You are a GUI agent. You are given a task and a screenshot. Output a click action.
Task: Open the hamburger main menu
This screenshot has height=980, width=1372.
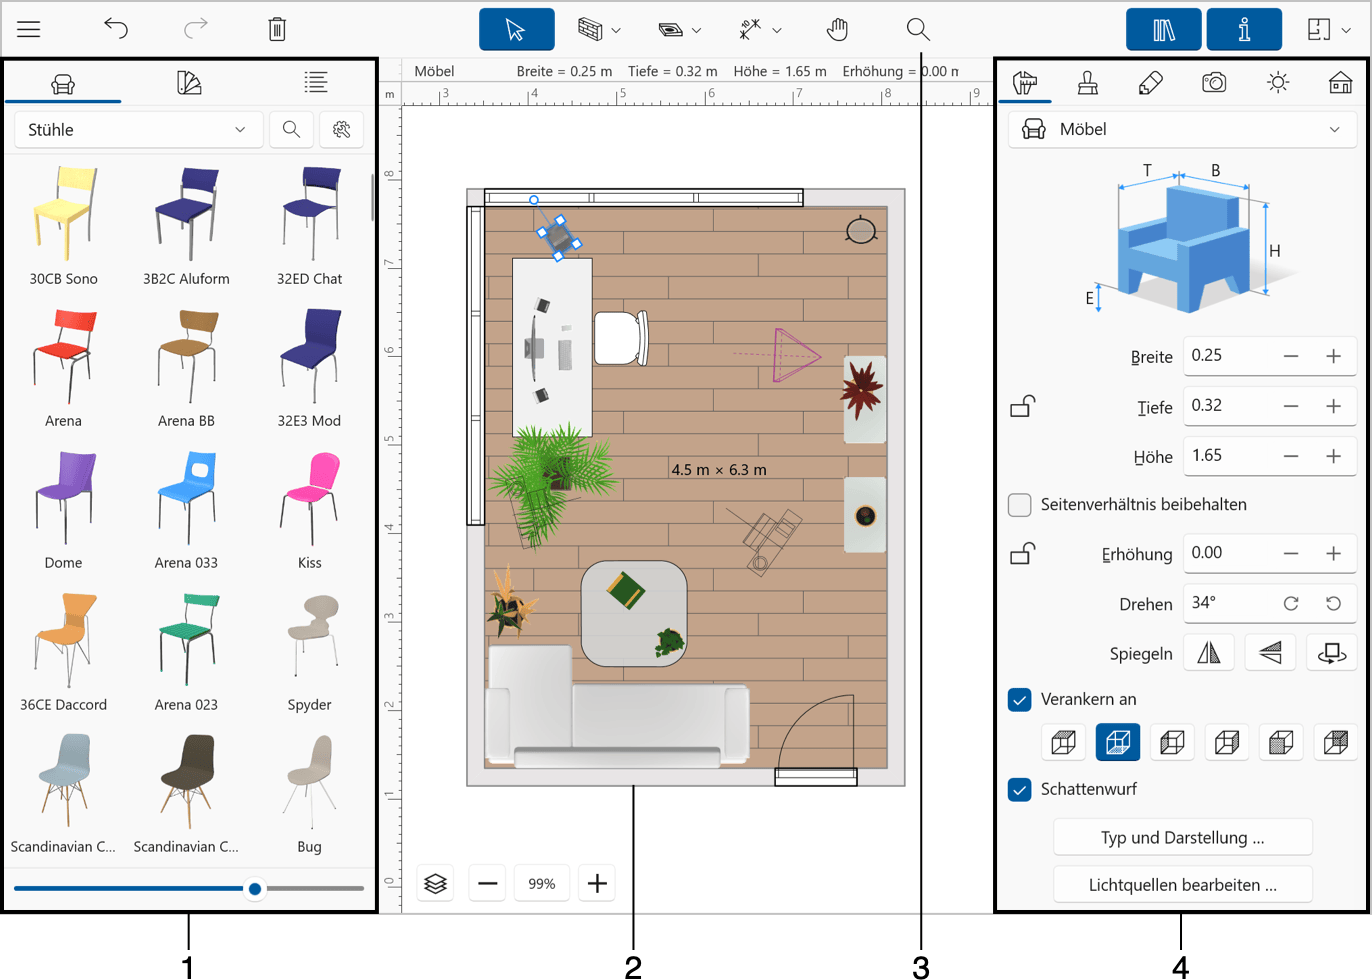click(29, 29)
